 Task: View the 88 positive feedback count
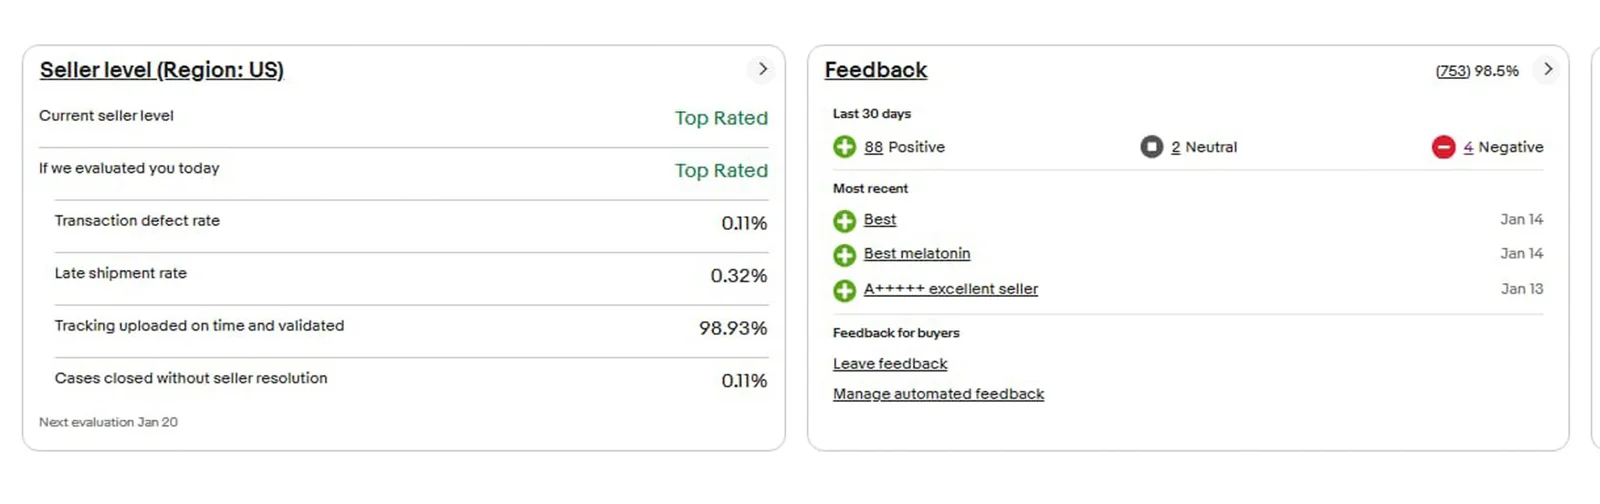click(x=873, y=147)
